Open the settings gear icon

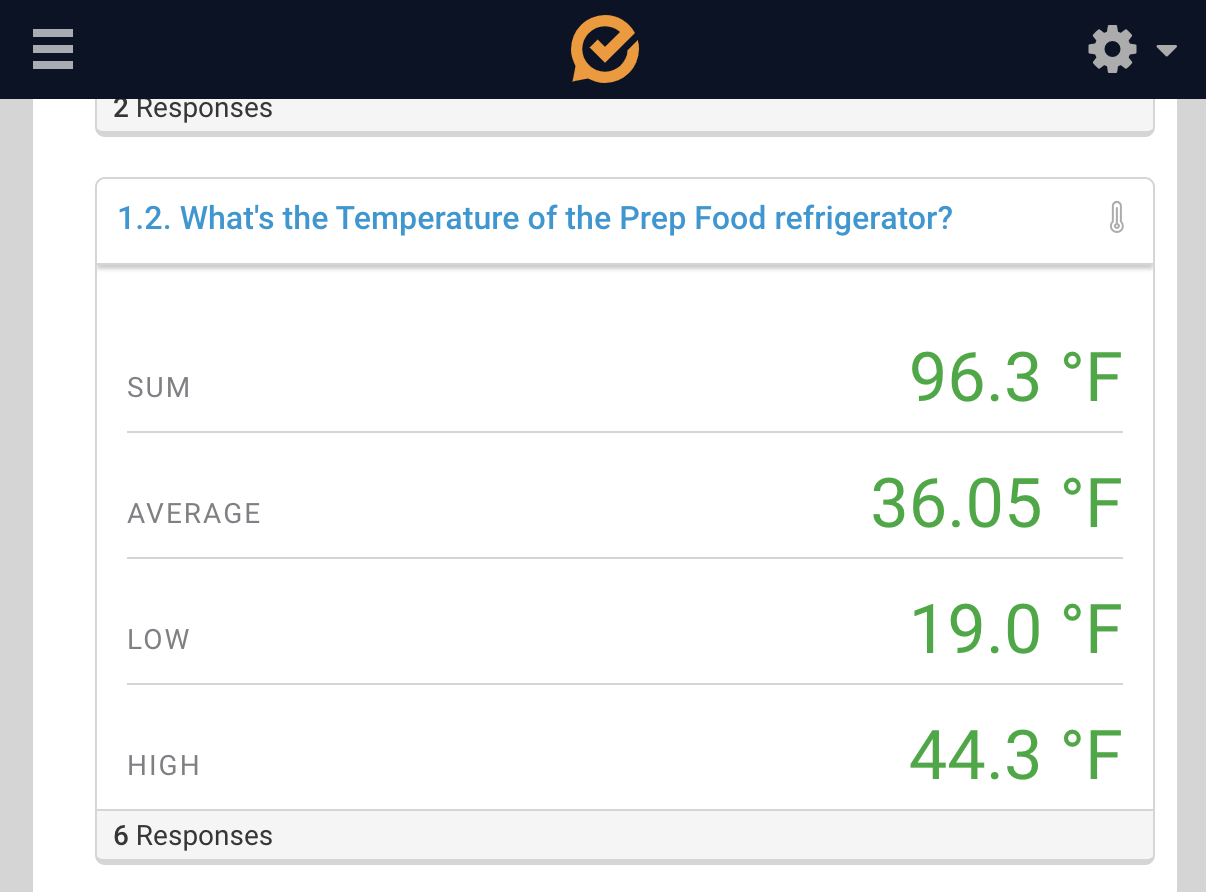[1112, 49]
